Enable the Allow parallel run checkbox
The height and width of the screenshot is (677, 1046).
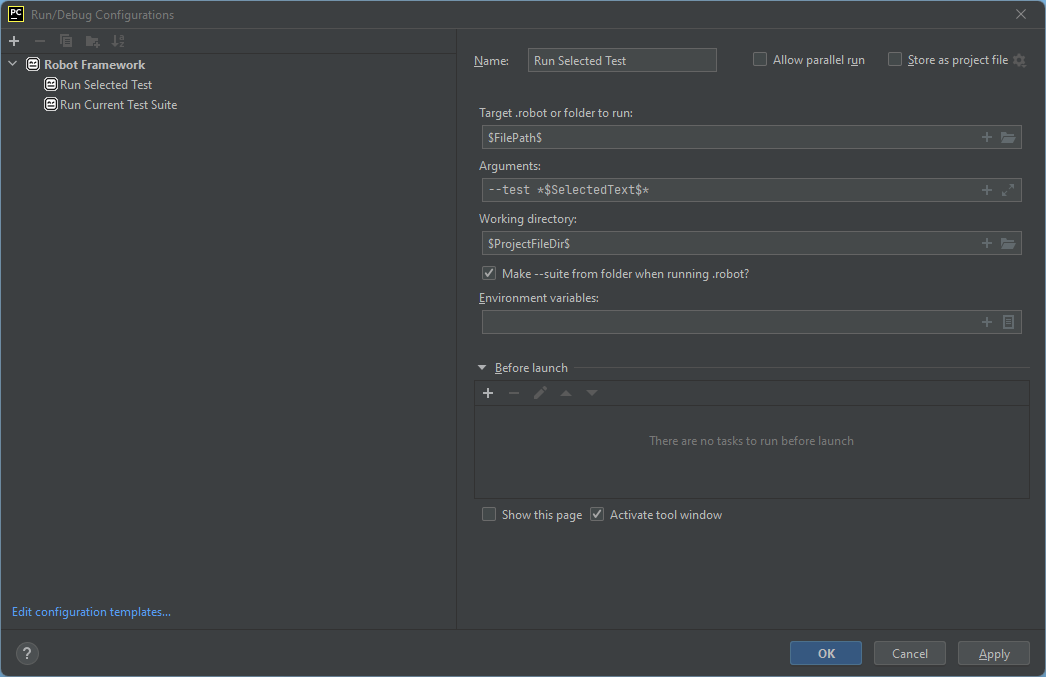click(x=760, y=60)
